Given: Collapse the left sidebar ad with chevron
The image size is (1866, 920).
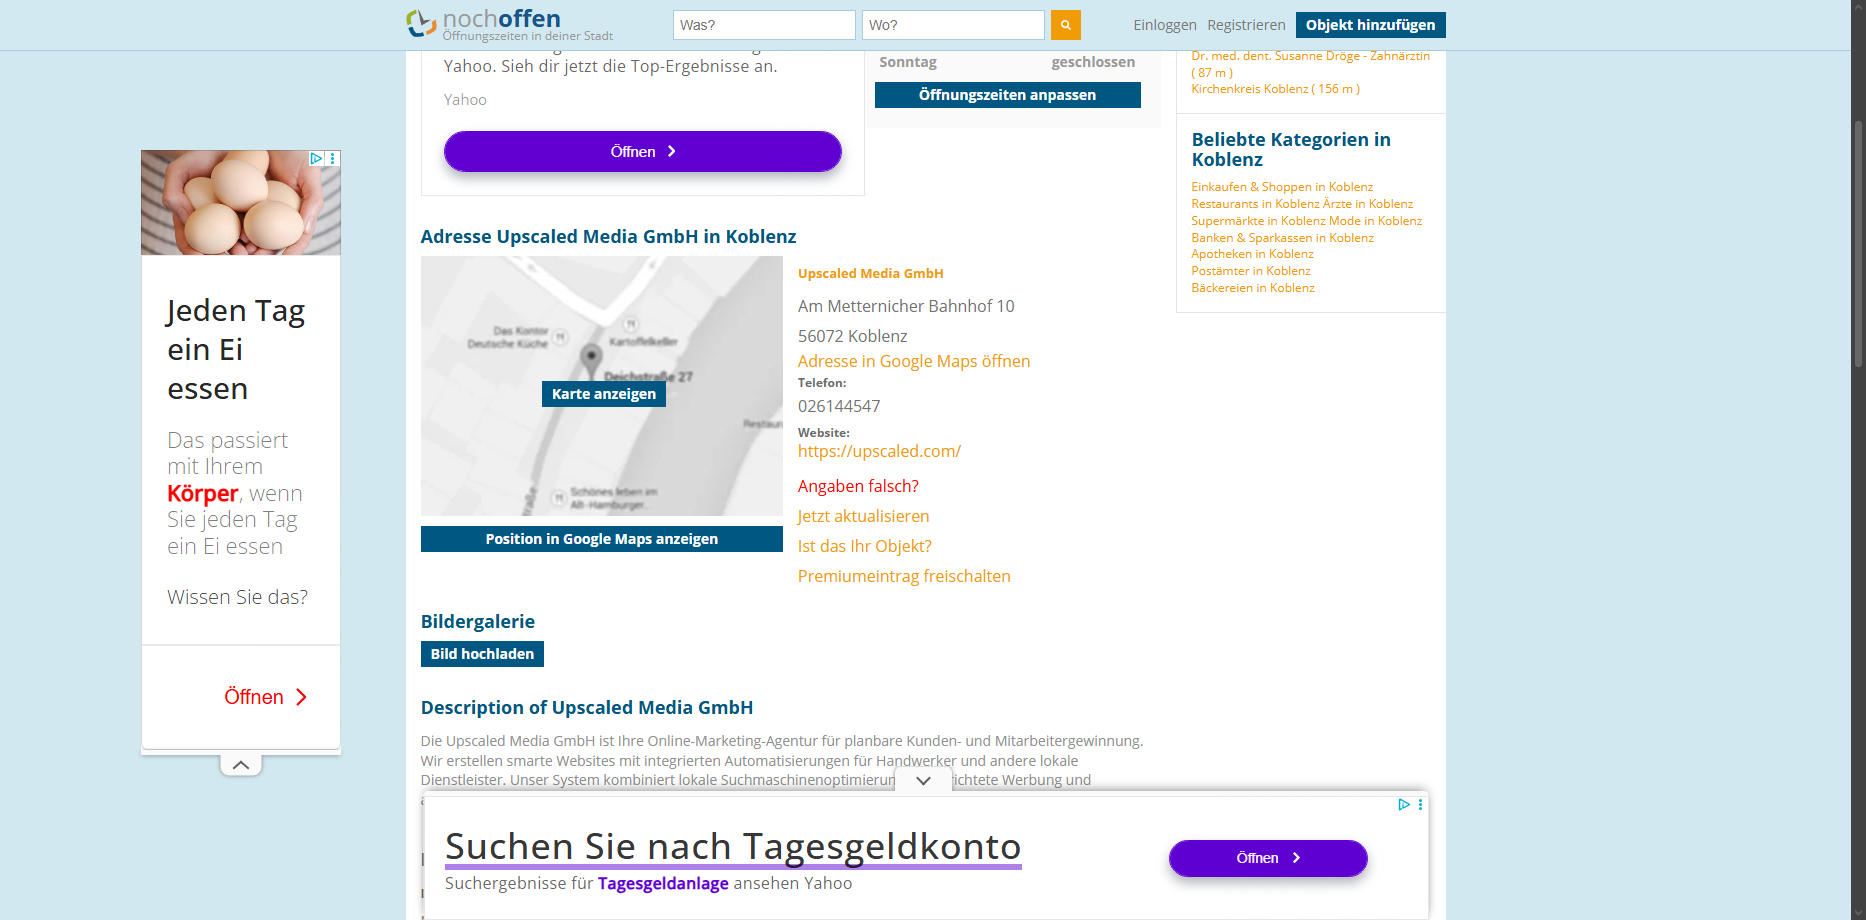Looking at the screenshot, I should 241,764.
